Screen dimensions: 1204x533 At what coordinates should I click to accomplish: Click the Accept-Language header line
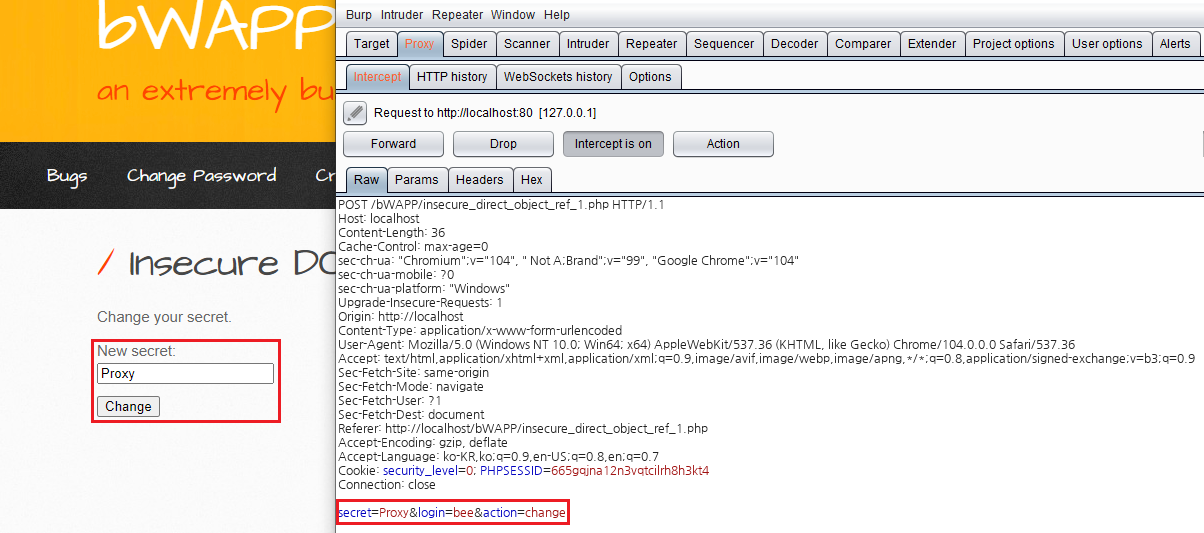pyautogui.click(x=498, y=456)
